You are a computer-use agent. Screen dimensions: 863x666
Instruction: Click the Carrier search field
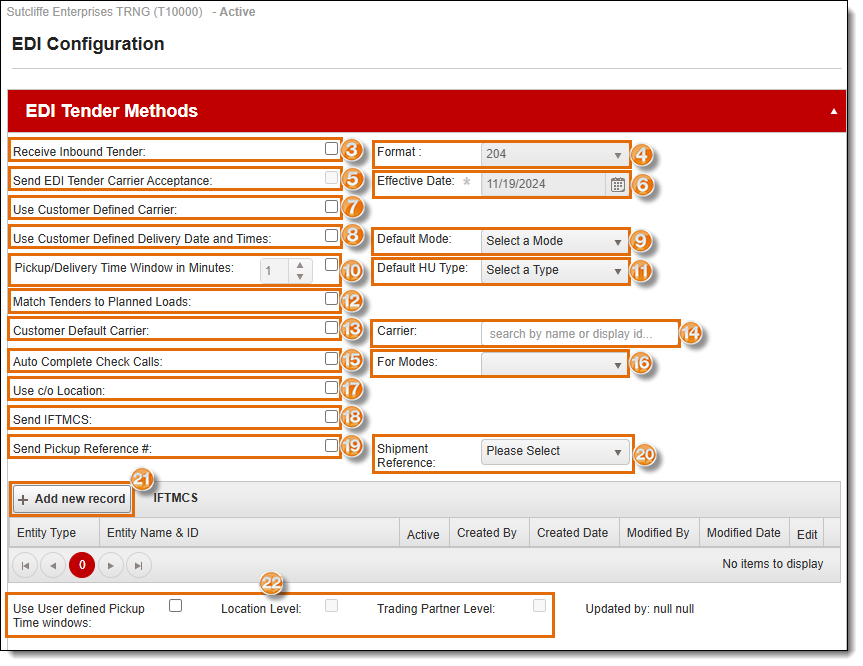[x=580, y=334]
